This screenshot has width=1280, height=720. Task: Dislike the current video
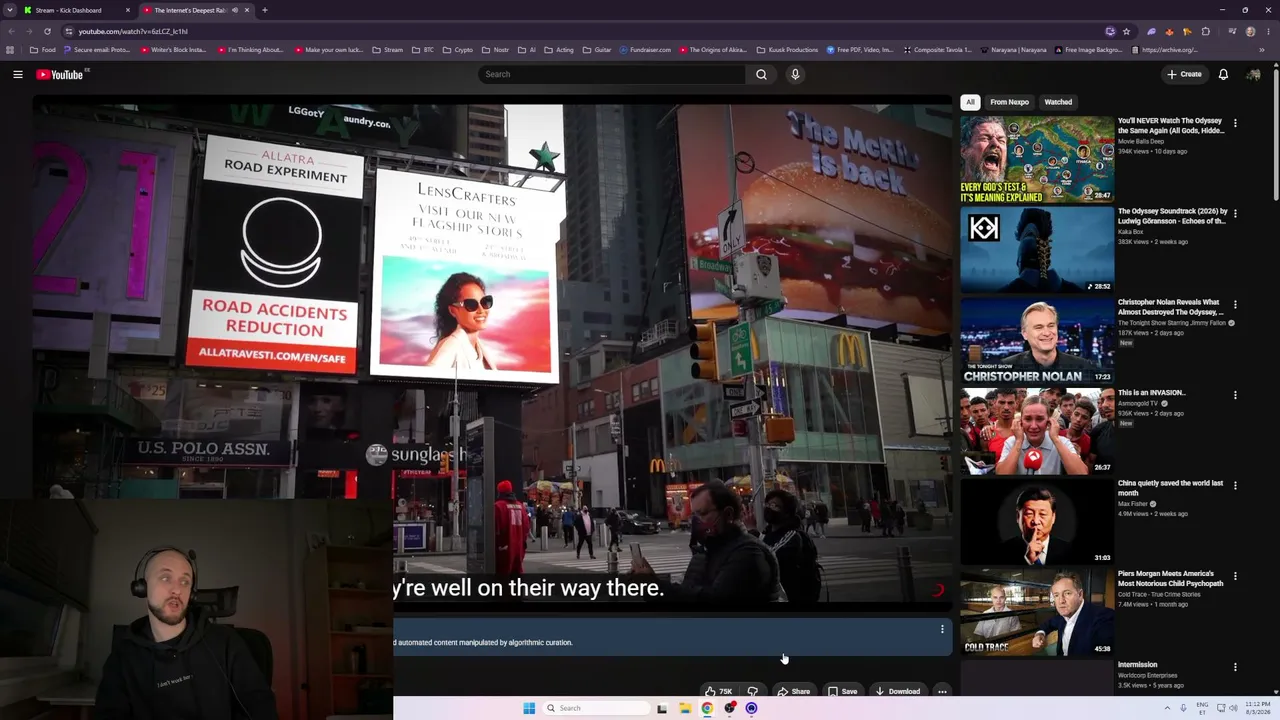point(753,691)
